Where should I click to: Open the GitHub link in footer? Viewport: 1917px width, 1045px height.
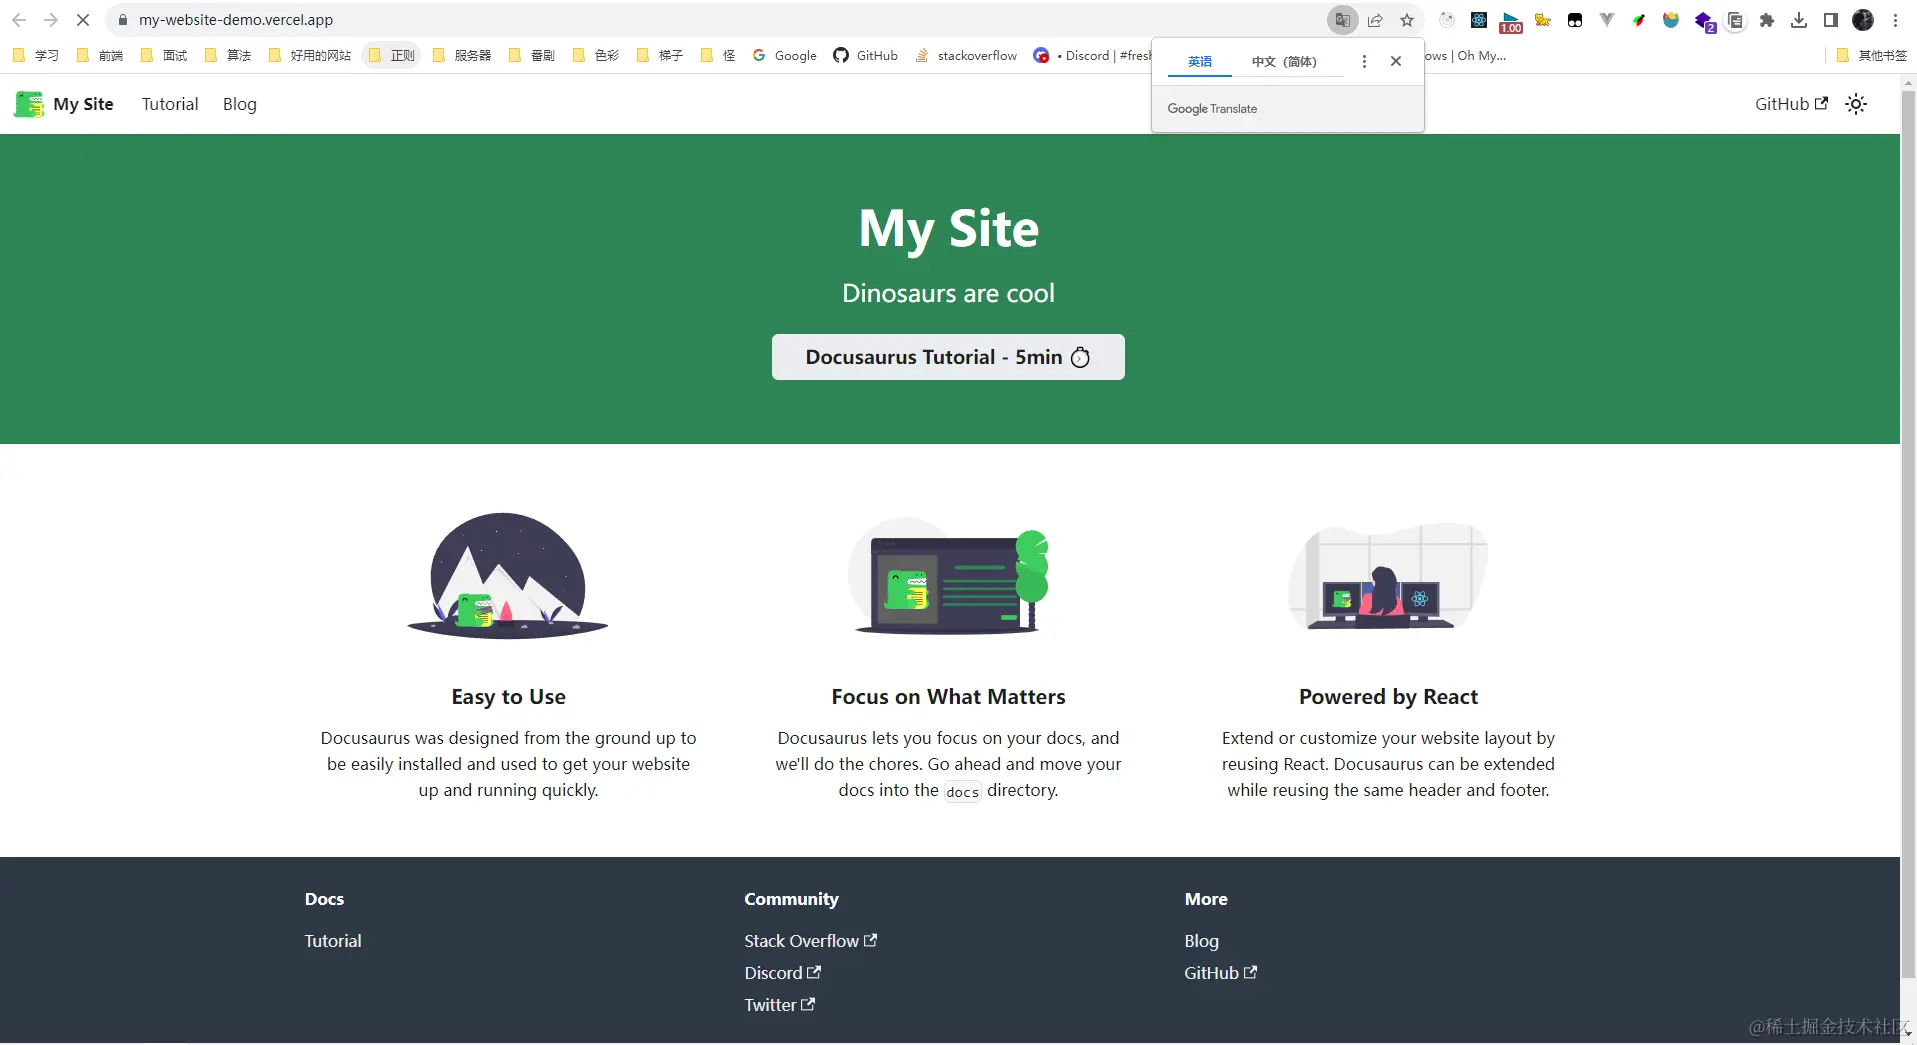point(1220,973)
